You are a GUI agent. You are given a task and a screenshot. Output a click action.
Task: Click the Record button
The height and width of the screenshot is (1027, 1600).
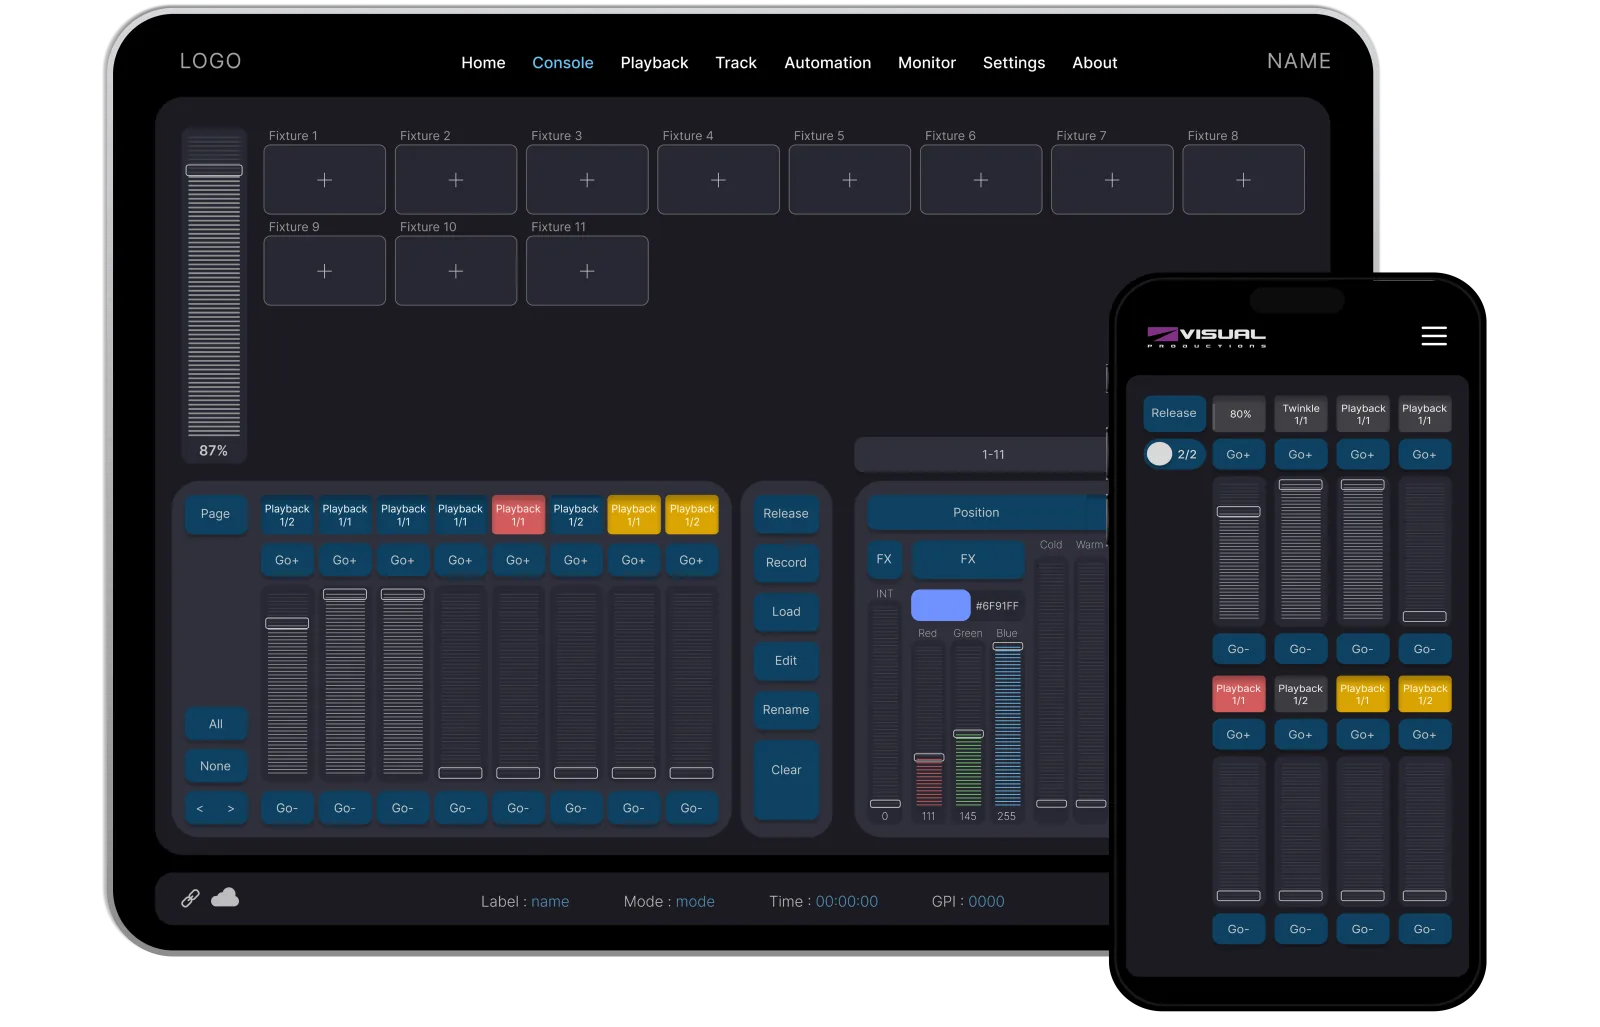[x=786, y=562]
